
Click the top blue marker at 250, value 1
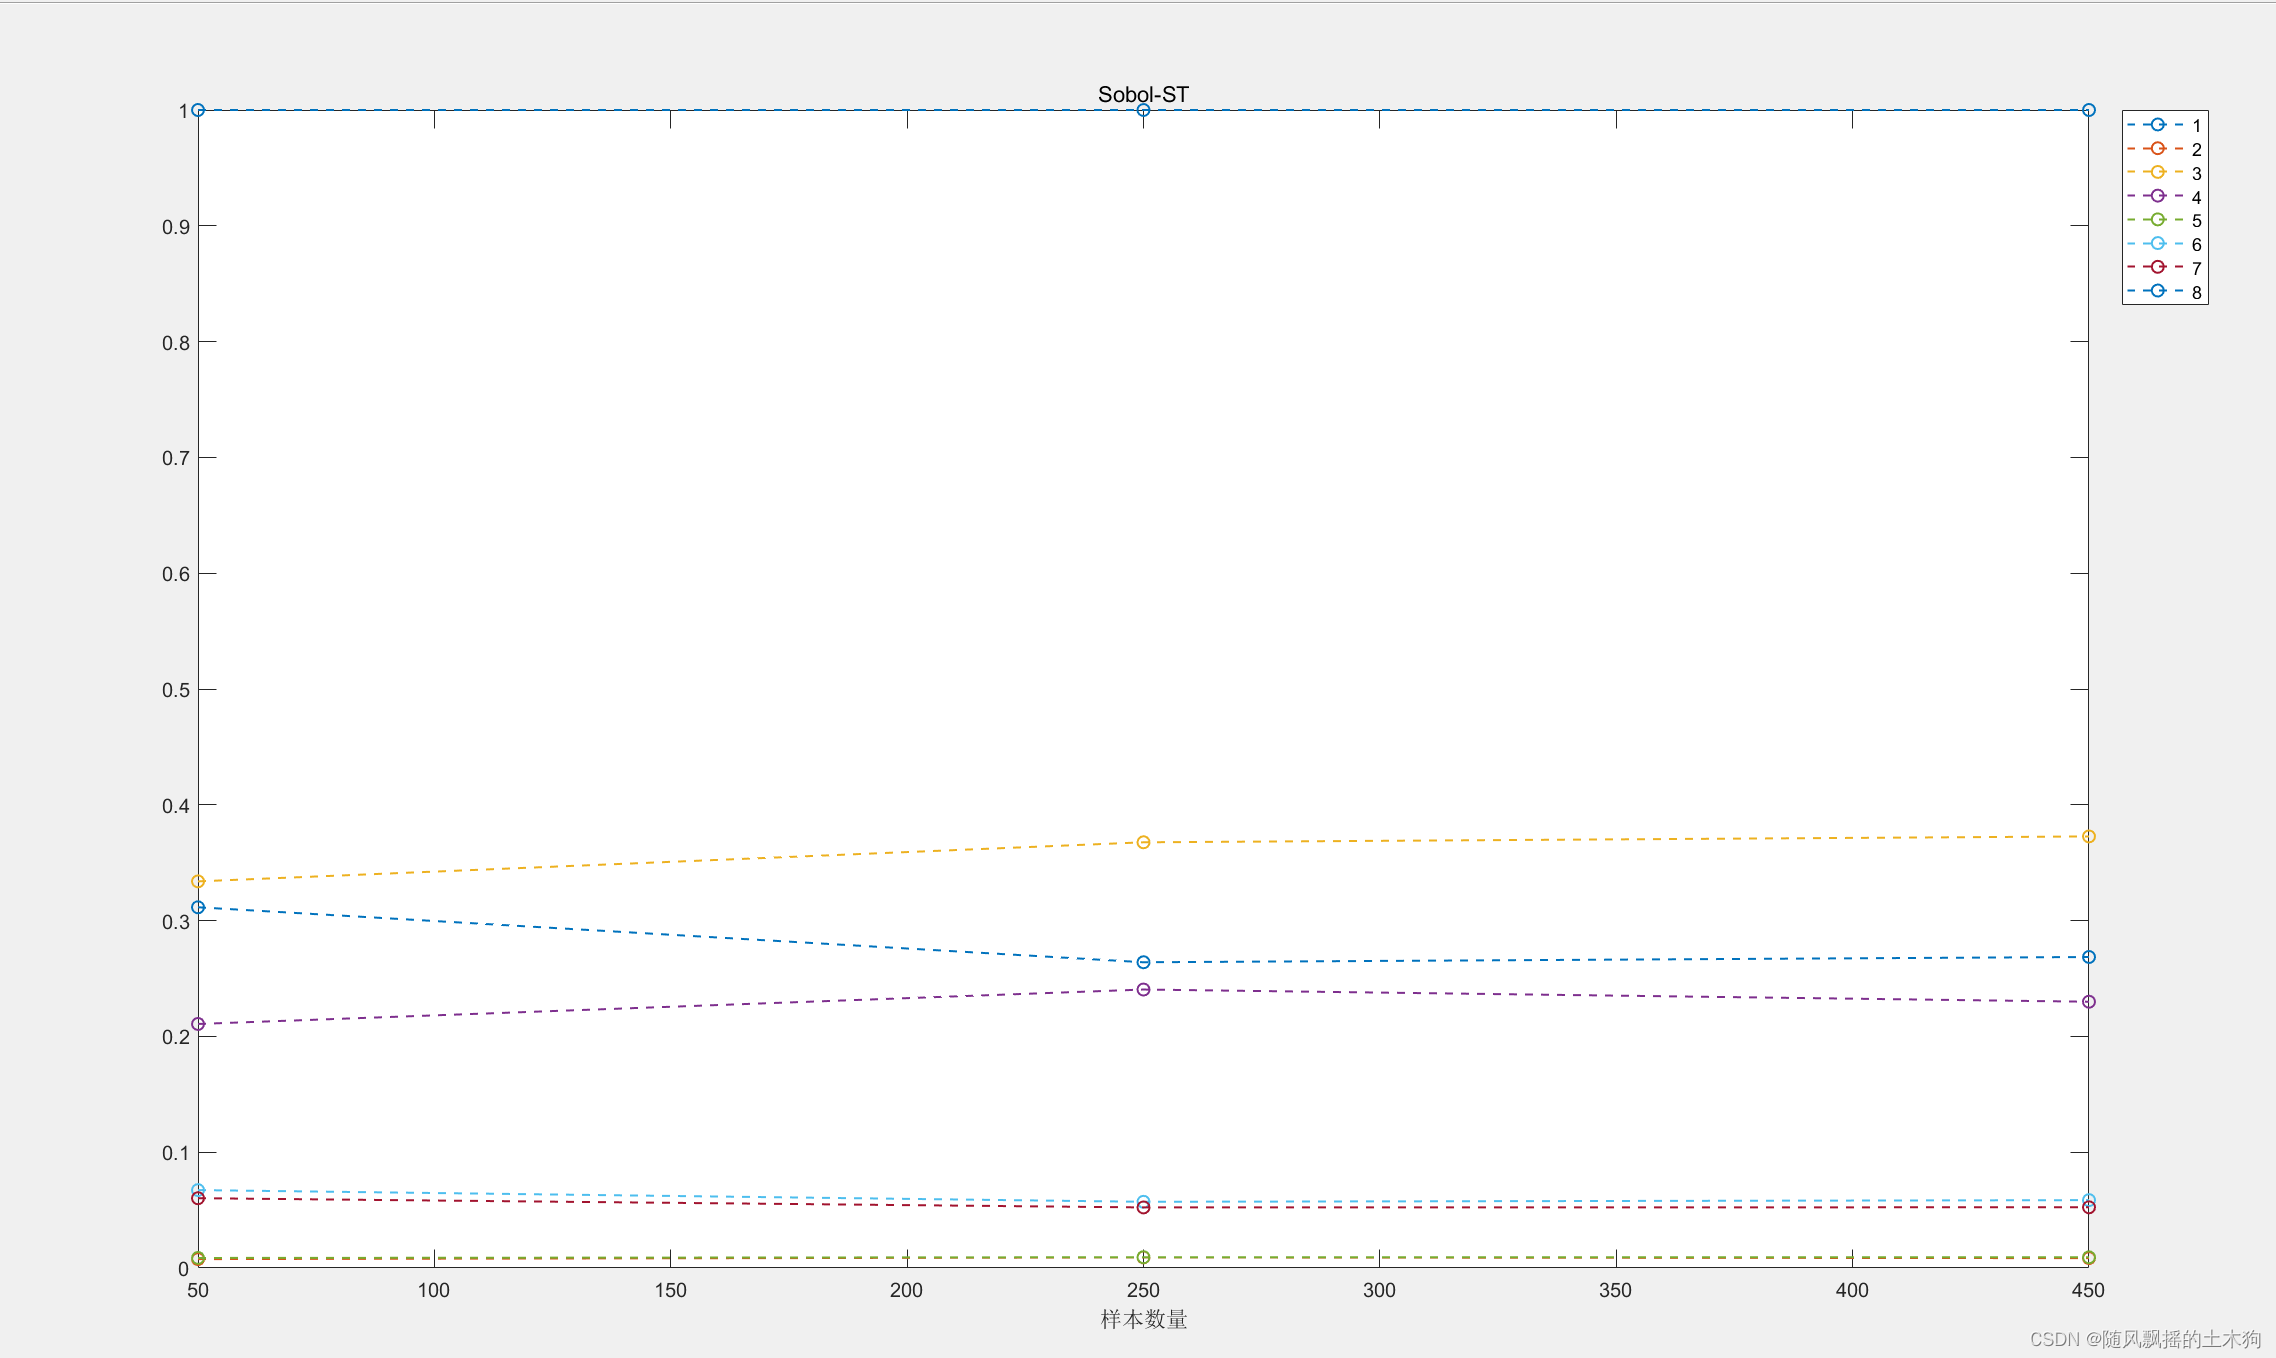pyautogui.click(x=1143, y=110)
